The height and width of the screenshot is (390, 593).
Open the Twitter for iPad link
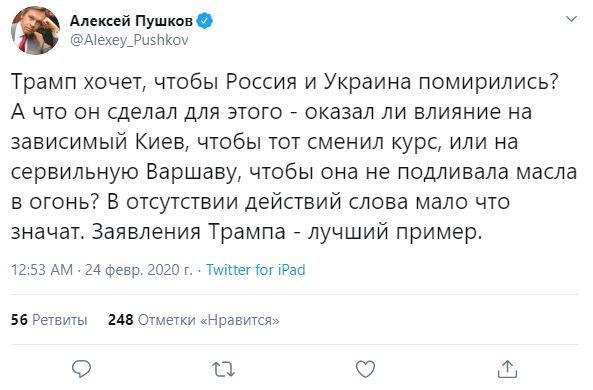pos(256,270)
